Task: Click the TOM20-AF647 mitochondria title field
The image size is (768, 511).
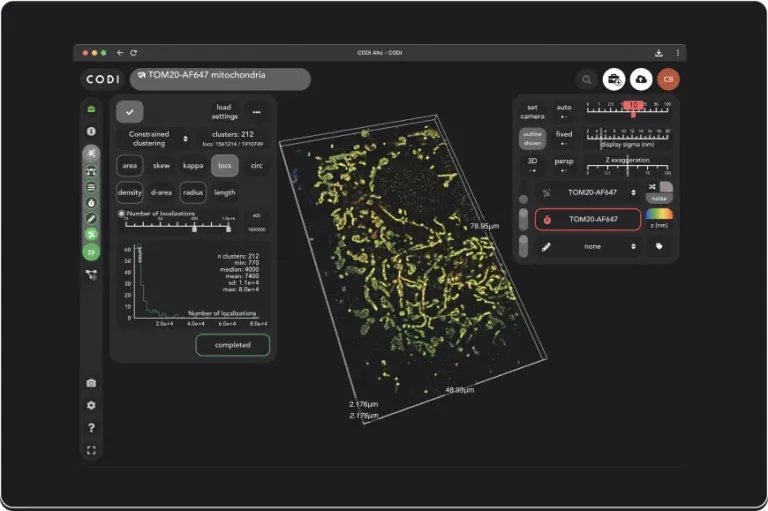Action: pyautogui.click(x=220, y=79)
